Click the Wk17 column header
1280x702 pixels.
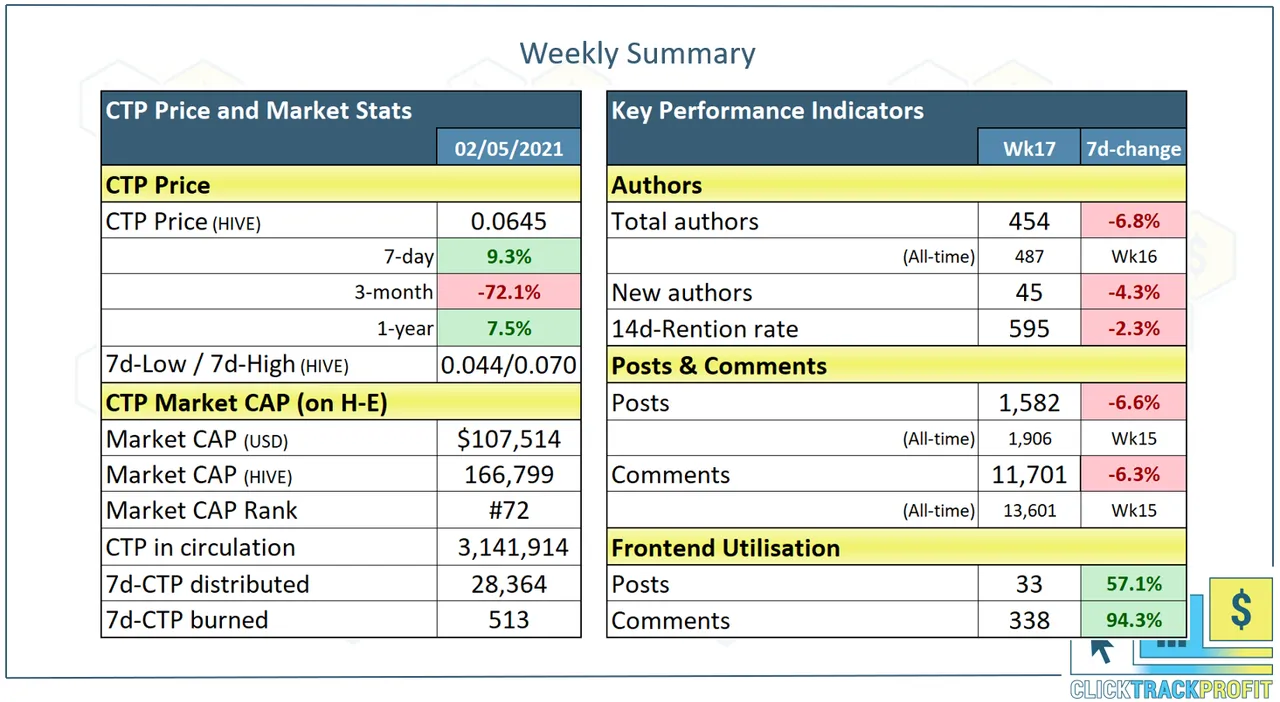(x=1029, y=149)
